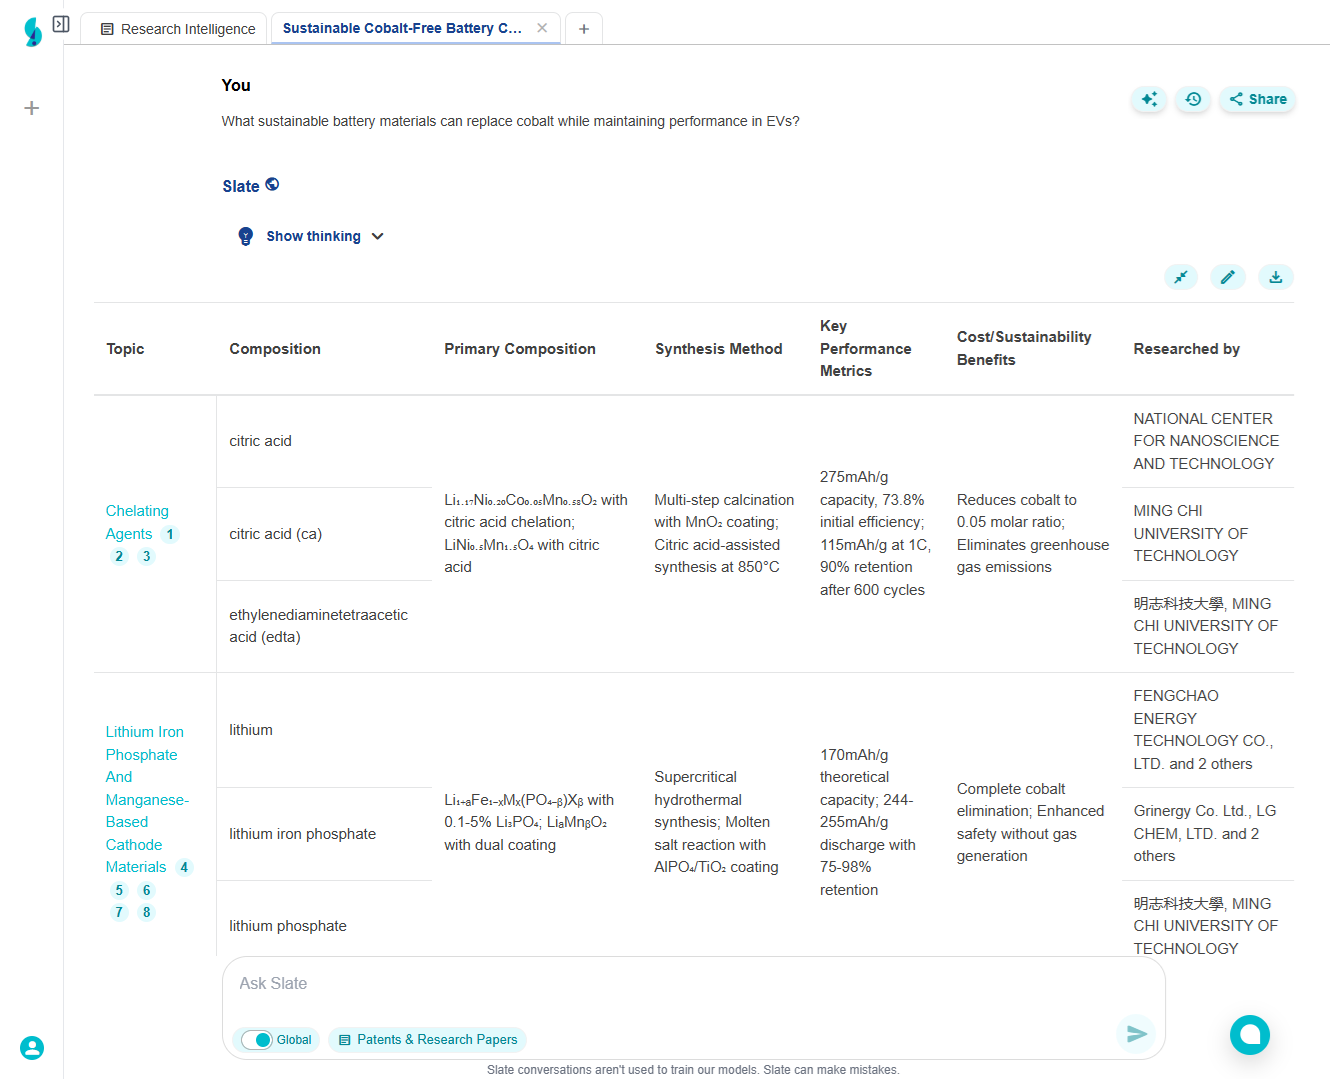Screen dimensions: 1330x1079
Task: Open citation reference number 4
Action: click(184, 867)
